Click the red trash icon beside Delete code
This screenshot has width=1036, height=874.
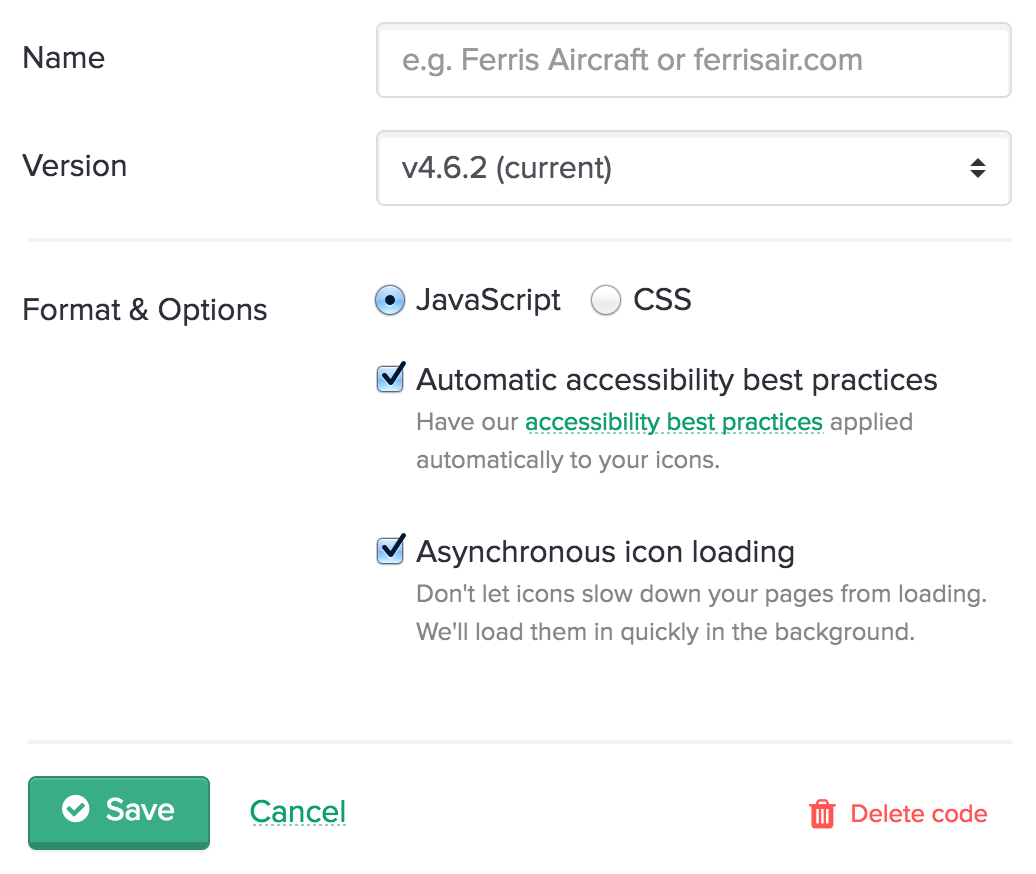click(822, 813)
